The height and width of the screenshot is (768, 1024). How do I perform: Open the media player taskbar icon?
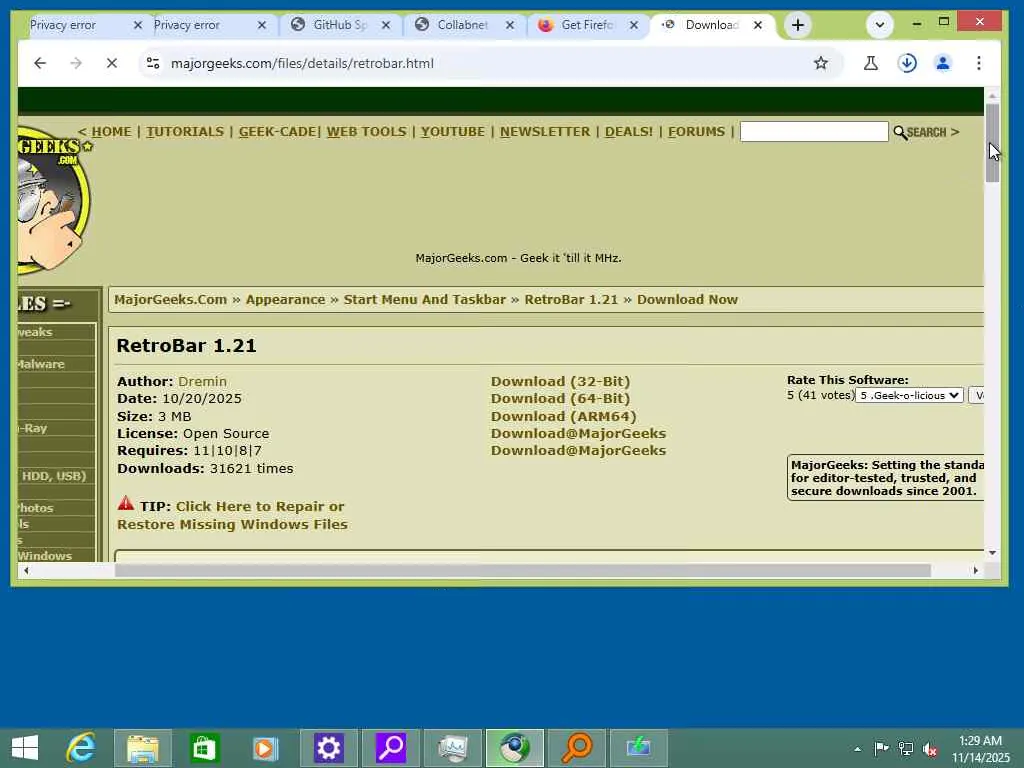point(266,748)
